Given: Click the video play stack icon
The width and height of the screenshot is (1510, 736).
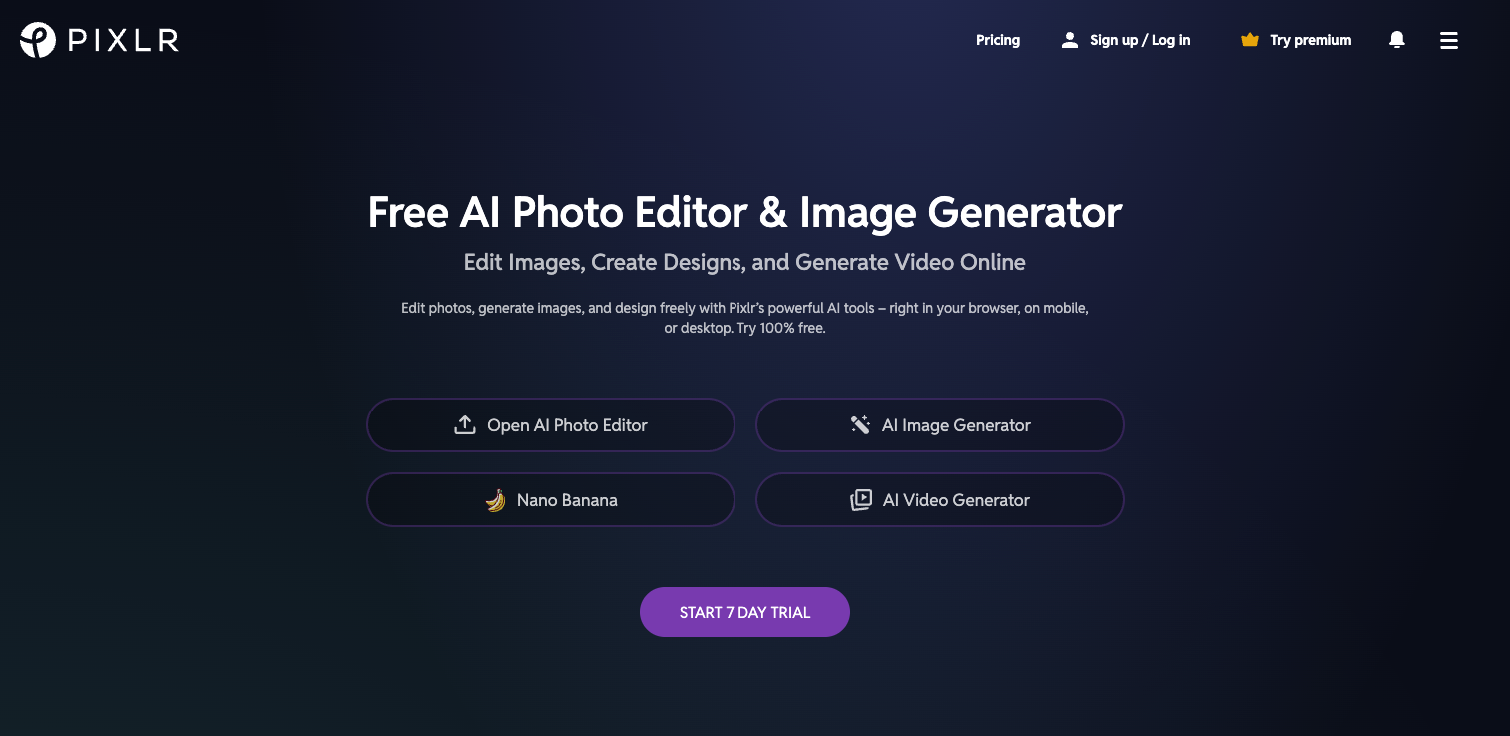Looking at the screenshot, I should click(861, 500).
